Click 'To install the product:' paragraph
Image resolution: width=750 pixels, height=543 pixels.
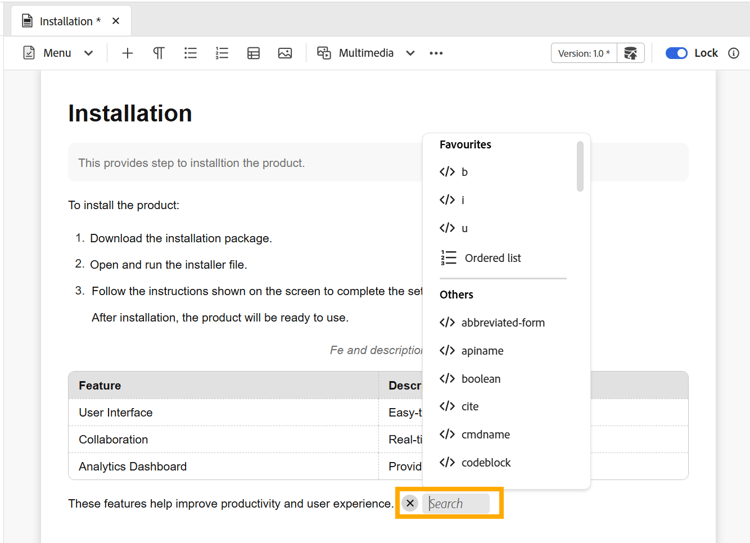click(x=123, y=205)
